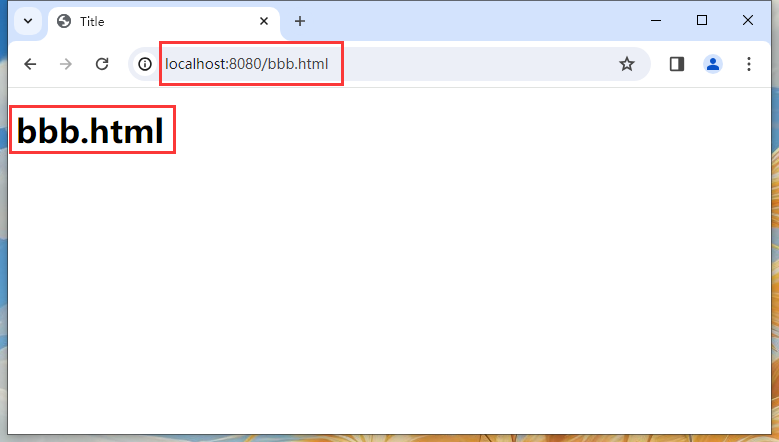
Task: Minimize the browser window
Action: tap(656, 20)
